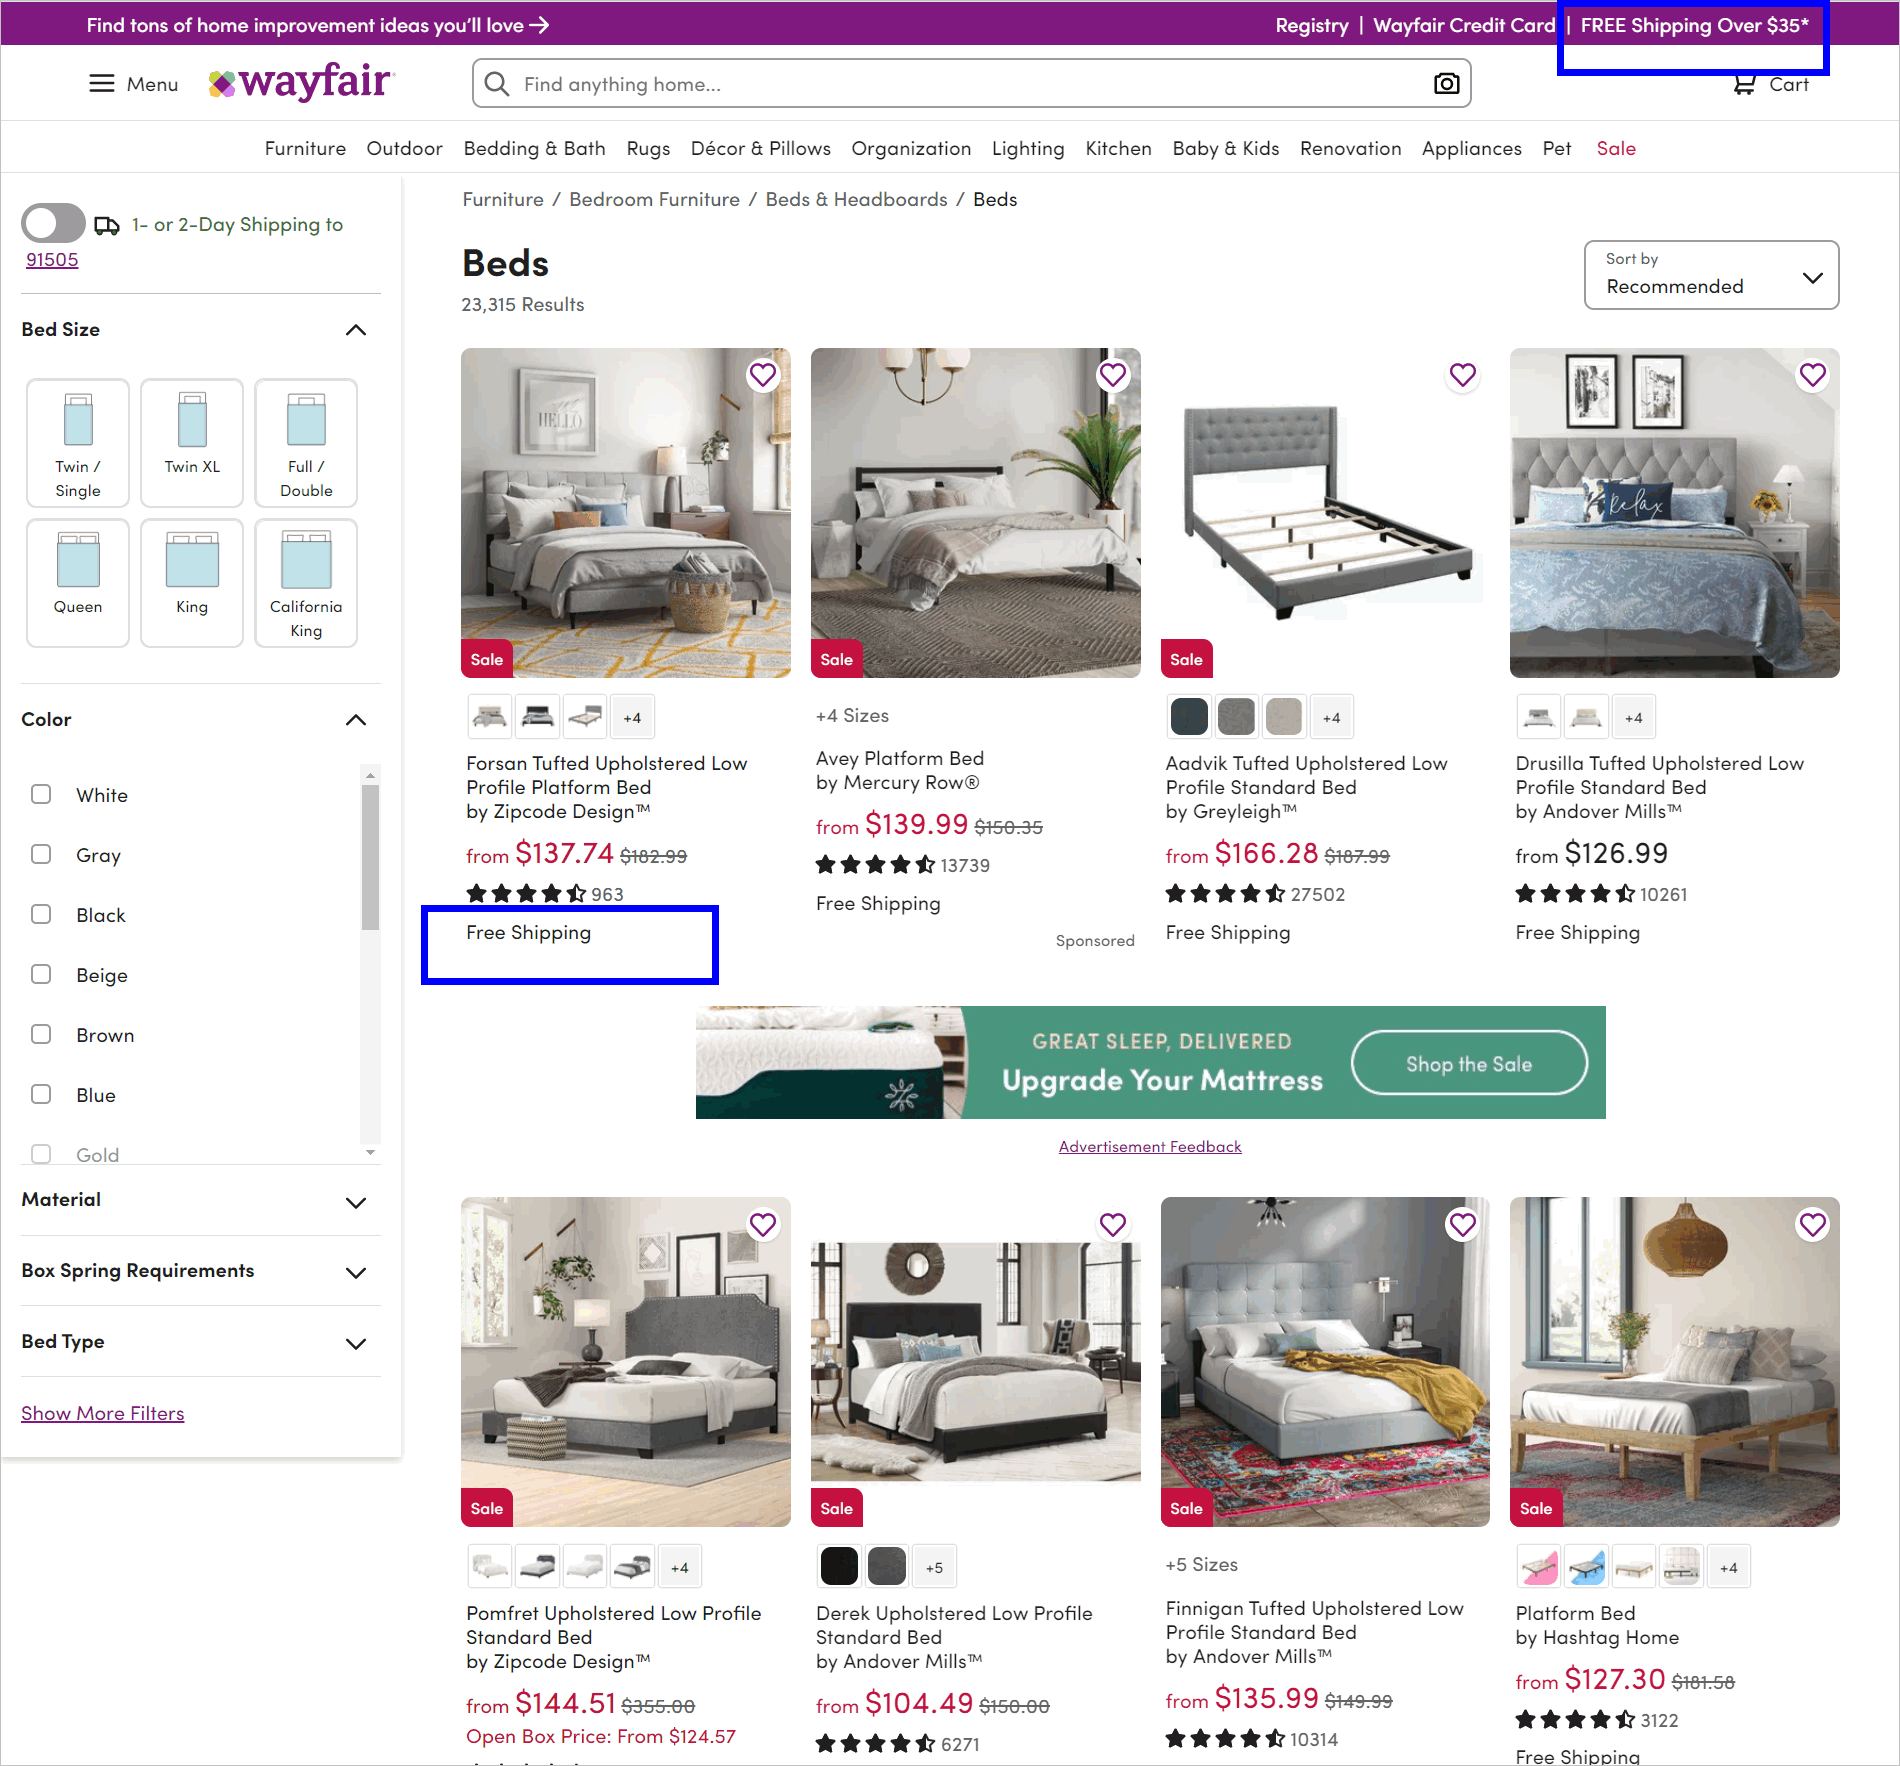
Task: Open the visual search camera tool
Action: click(1445, 83)
